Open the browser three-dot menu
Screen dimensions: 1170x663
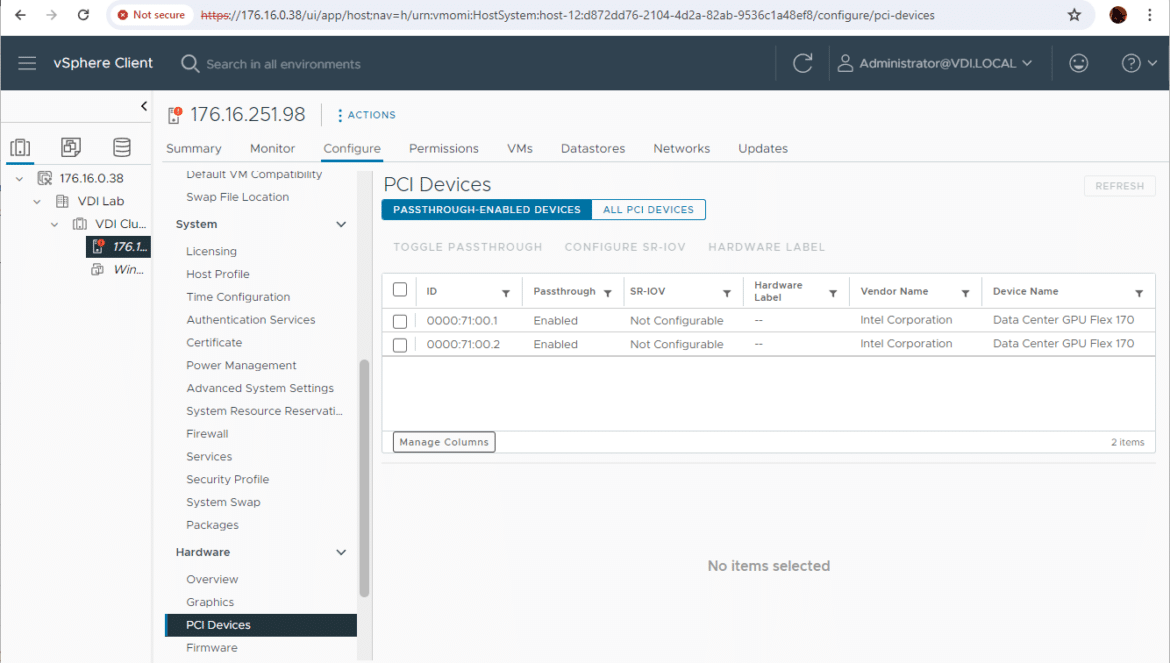point(1150,15)
